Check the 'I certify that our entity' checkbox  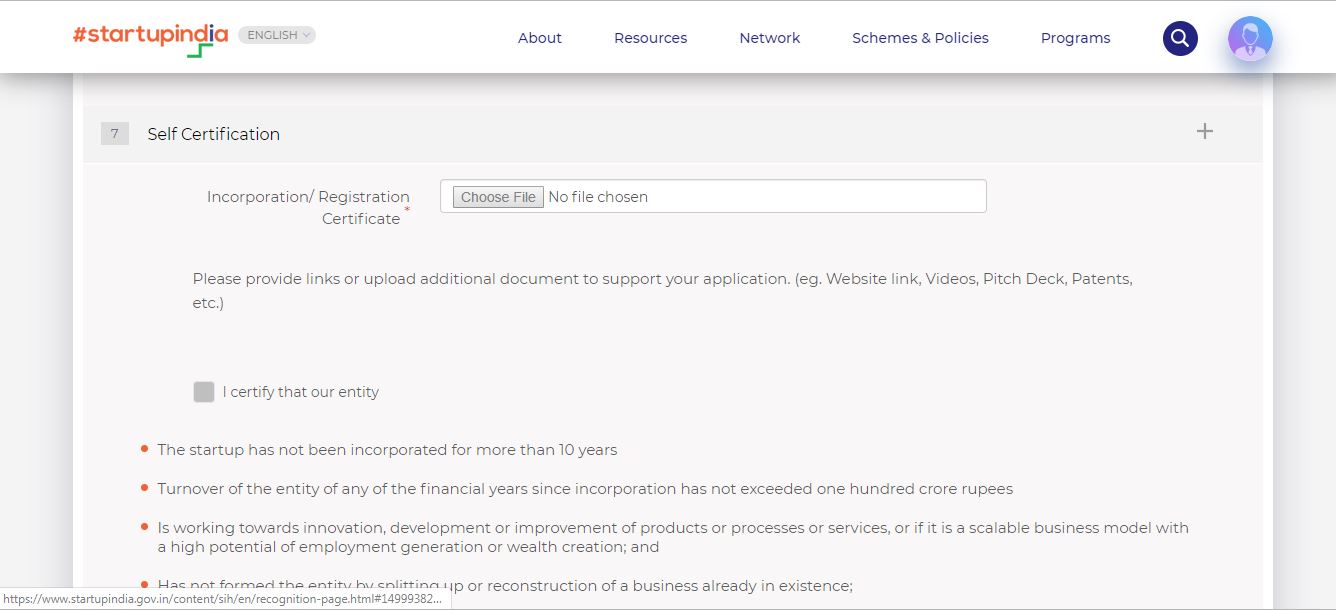(x=204, y=392)
